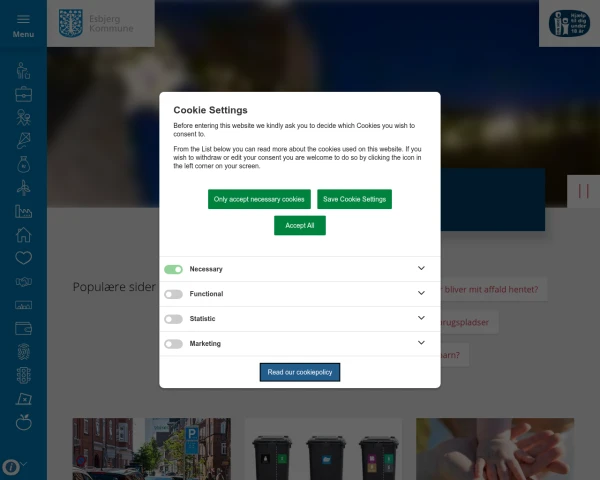Enable the Functional cookies switch
Viewport: 600px width, 480px height.
pyautogui.click(x=173, y=294)
